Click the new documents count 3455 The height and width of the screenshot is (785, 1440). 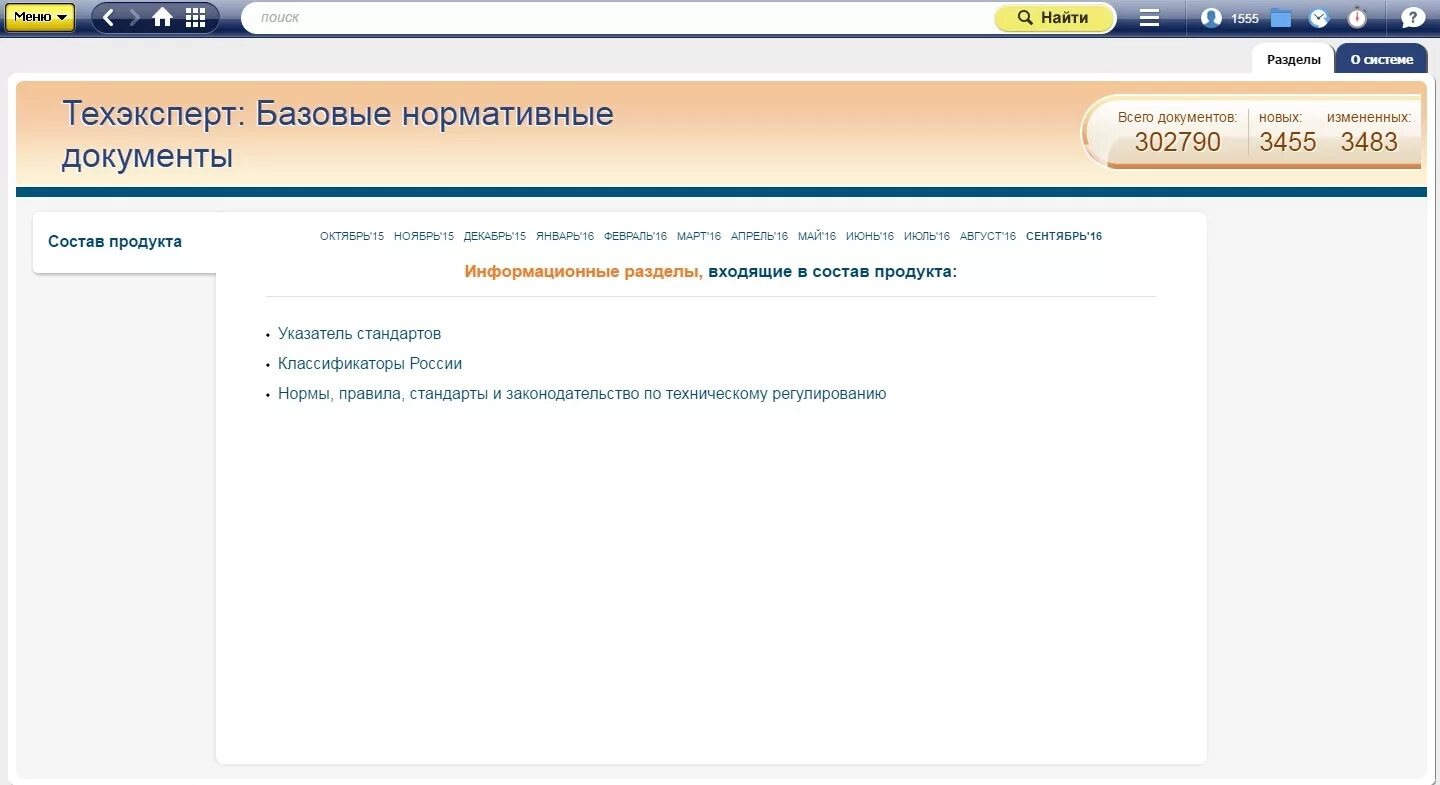[1288, 142]
